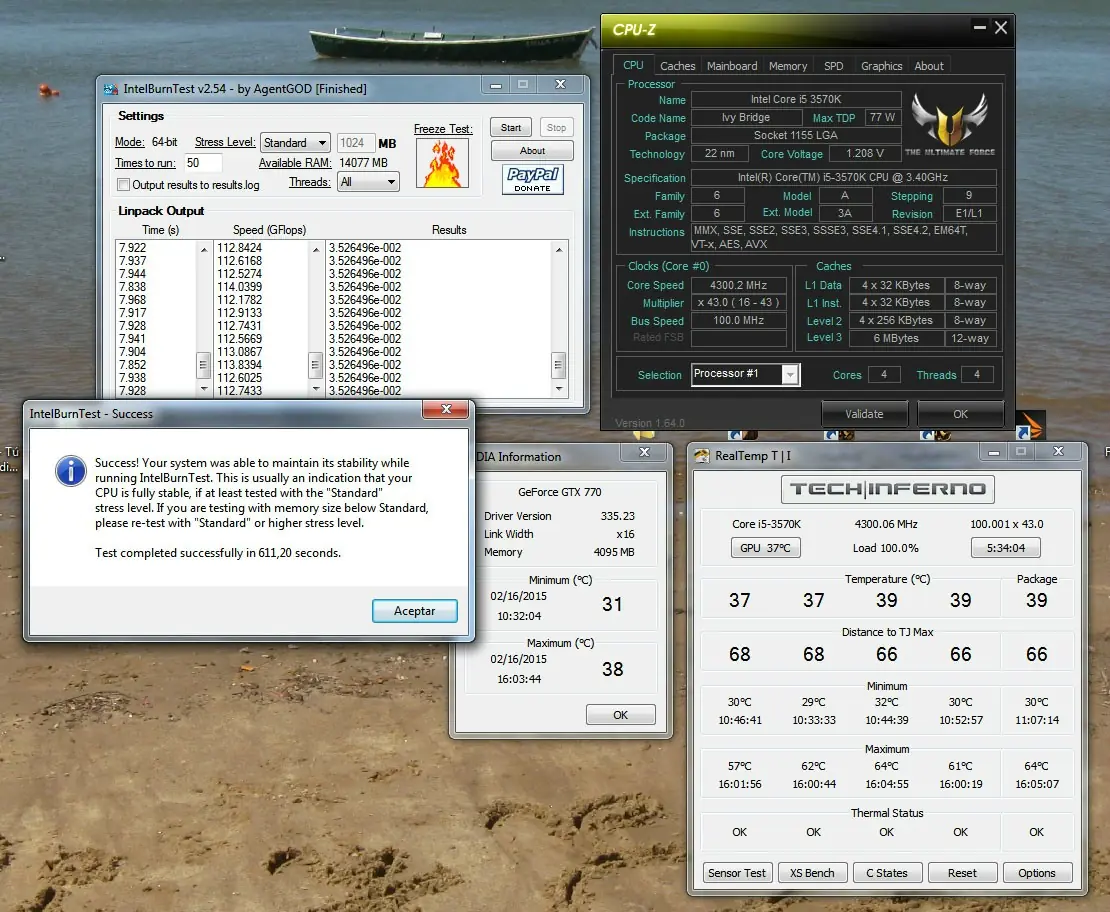Screen dimensions: 1110x912
Task: Click the Load 100.0% text in RealTemp
Action: point(886,548)
